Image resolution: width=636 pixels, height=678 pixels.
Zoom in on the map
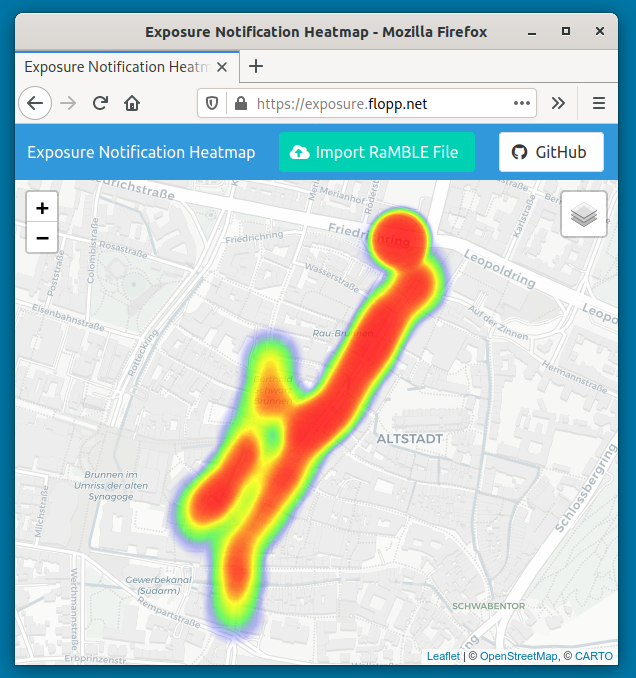point(42,208)
